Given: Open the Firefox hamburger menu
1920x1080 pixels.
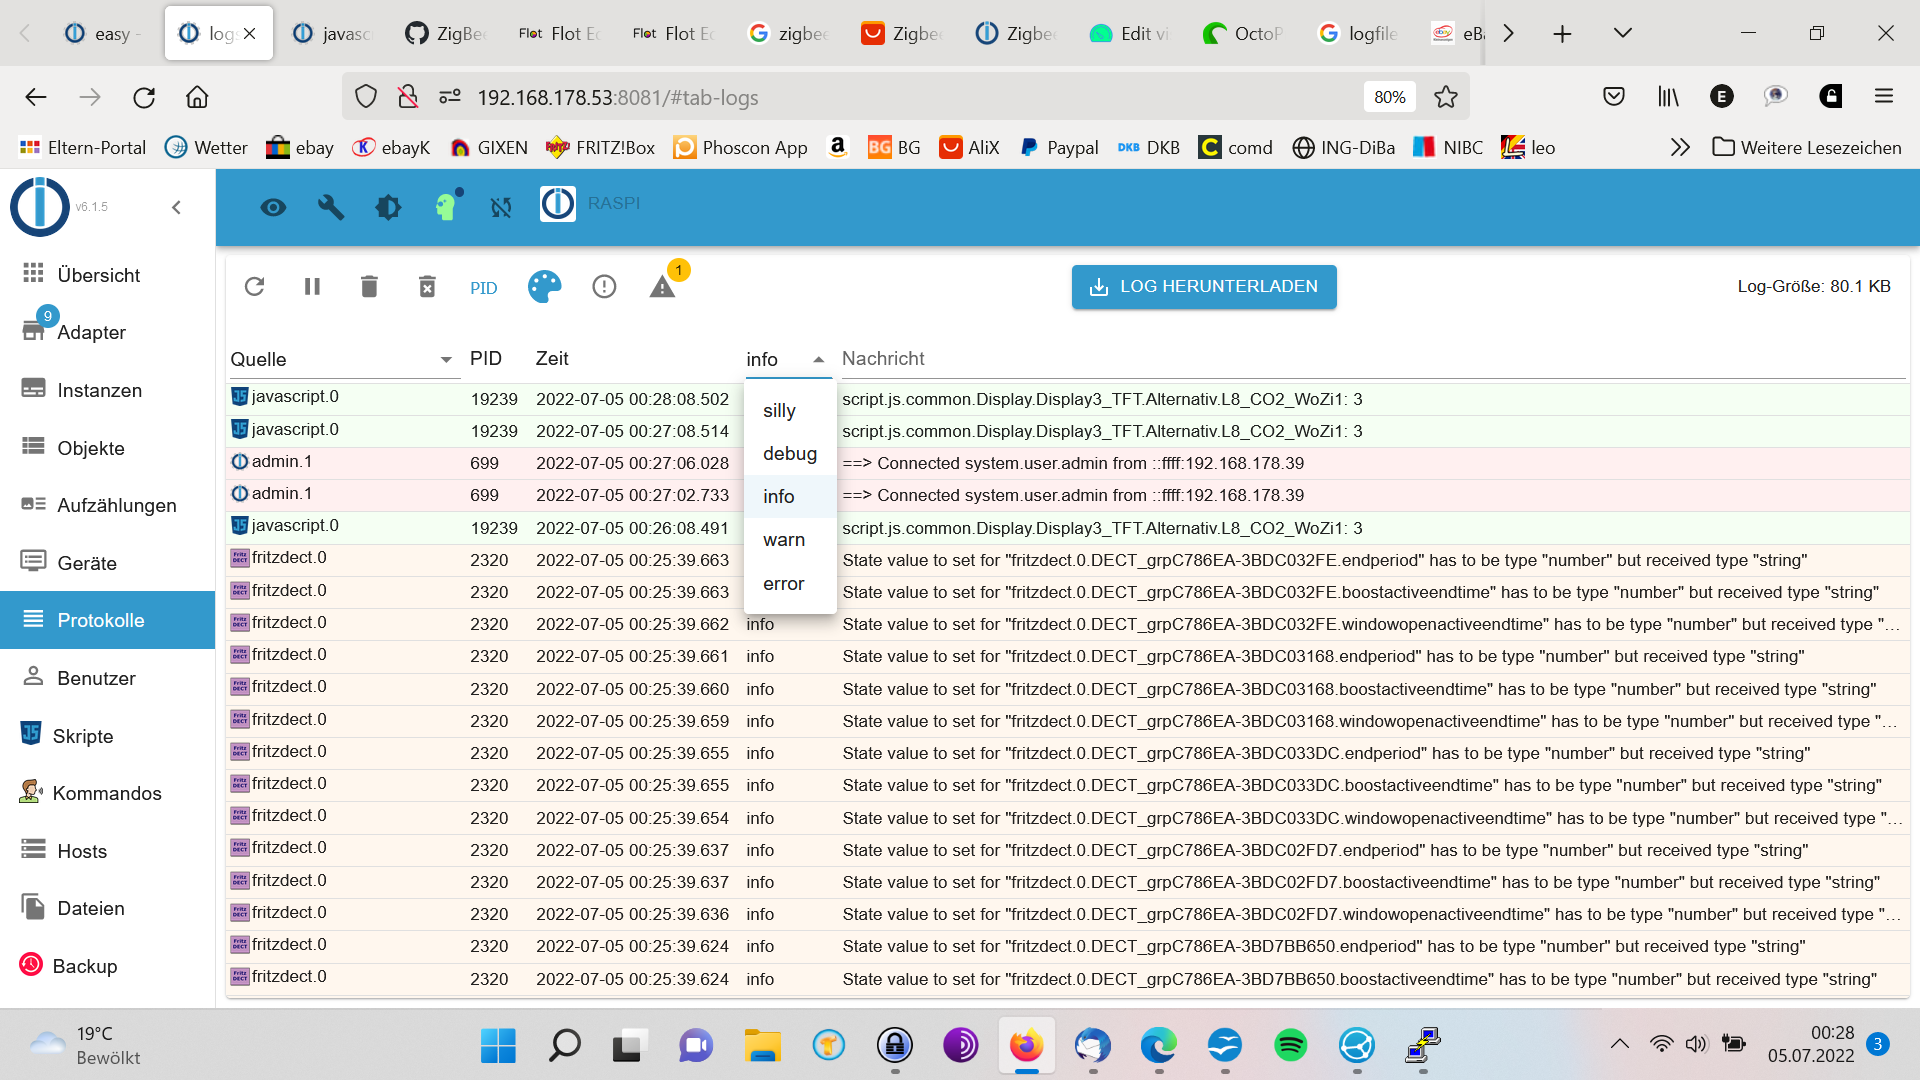Looking at the screenshot, I should click(1884, 96).
